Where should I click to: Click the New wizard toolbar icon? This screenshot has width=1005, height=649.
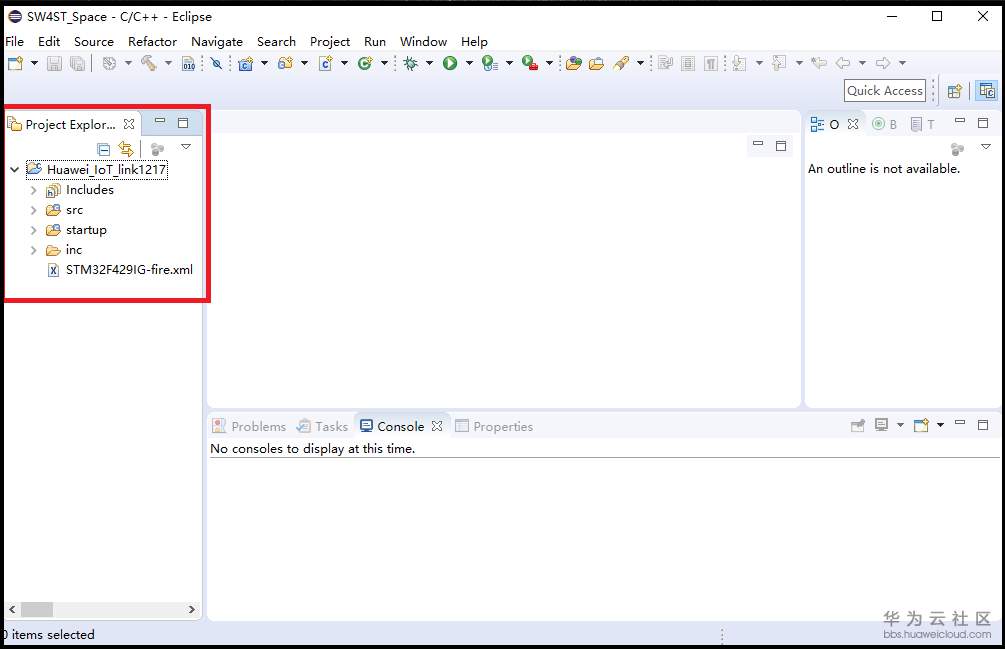[x=15, y=63]
